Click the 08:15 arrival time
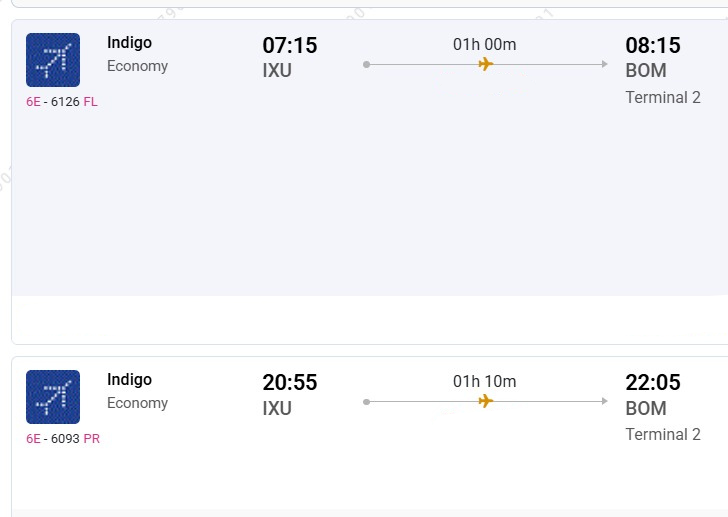Image resolution: width=728 pixels, height=517 pixels. point(652,45)
